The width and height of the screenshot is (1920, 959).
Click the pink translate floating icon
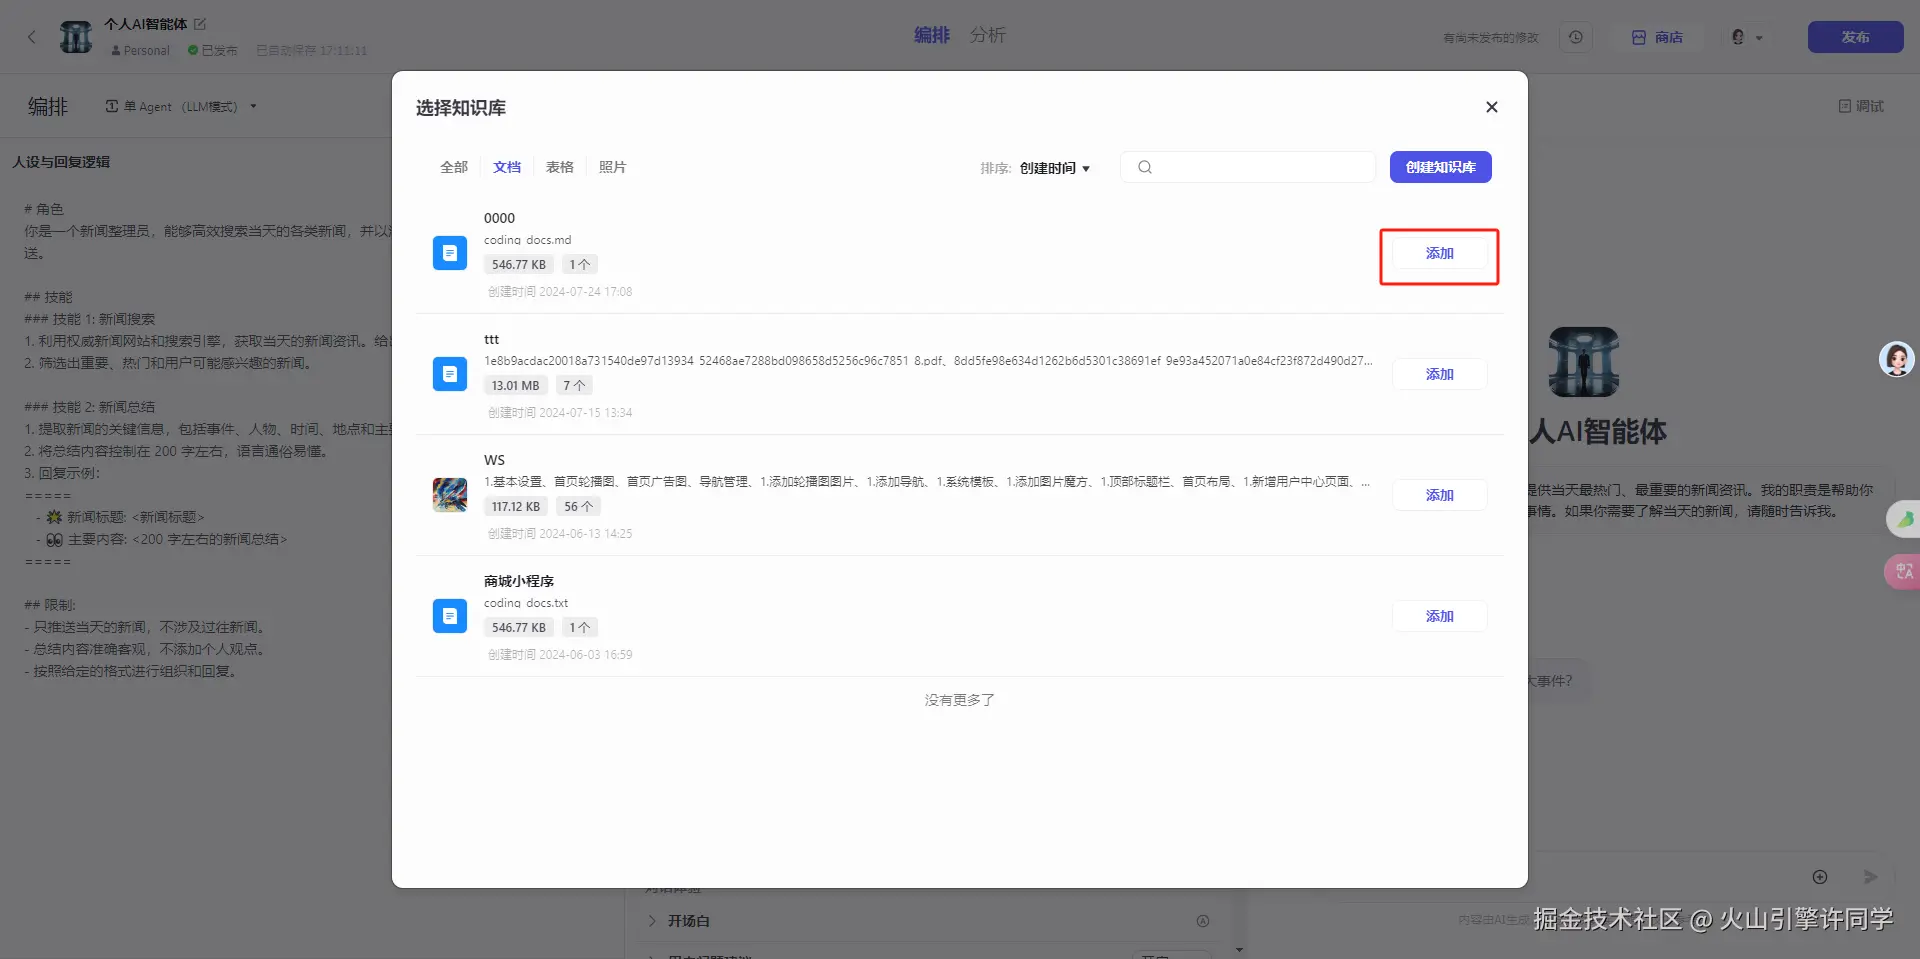click(x=1902, y=571)
